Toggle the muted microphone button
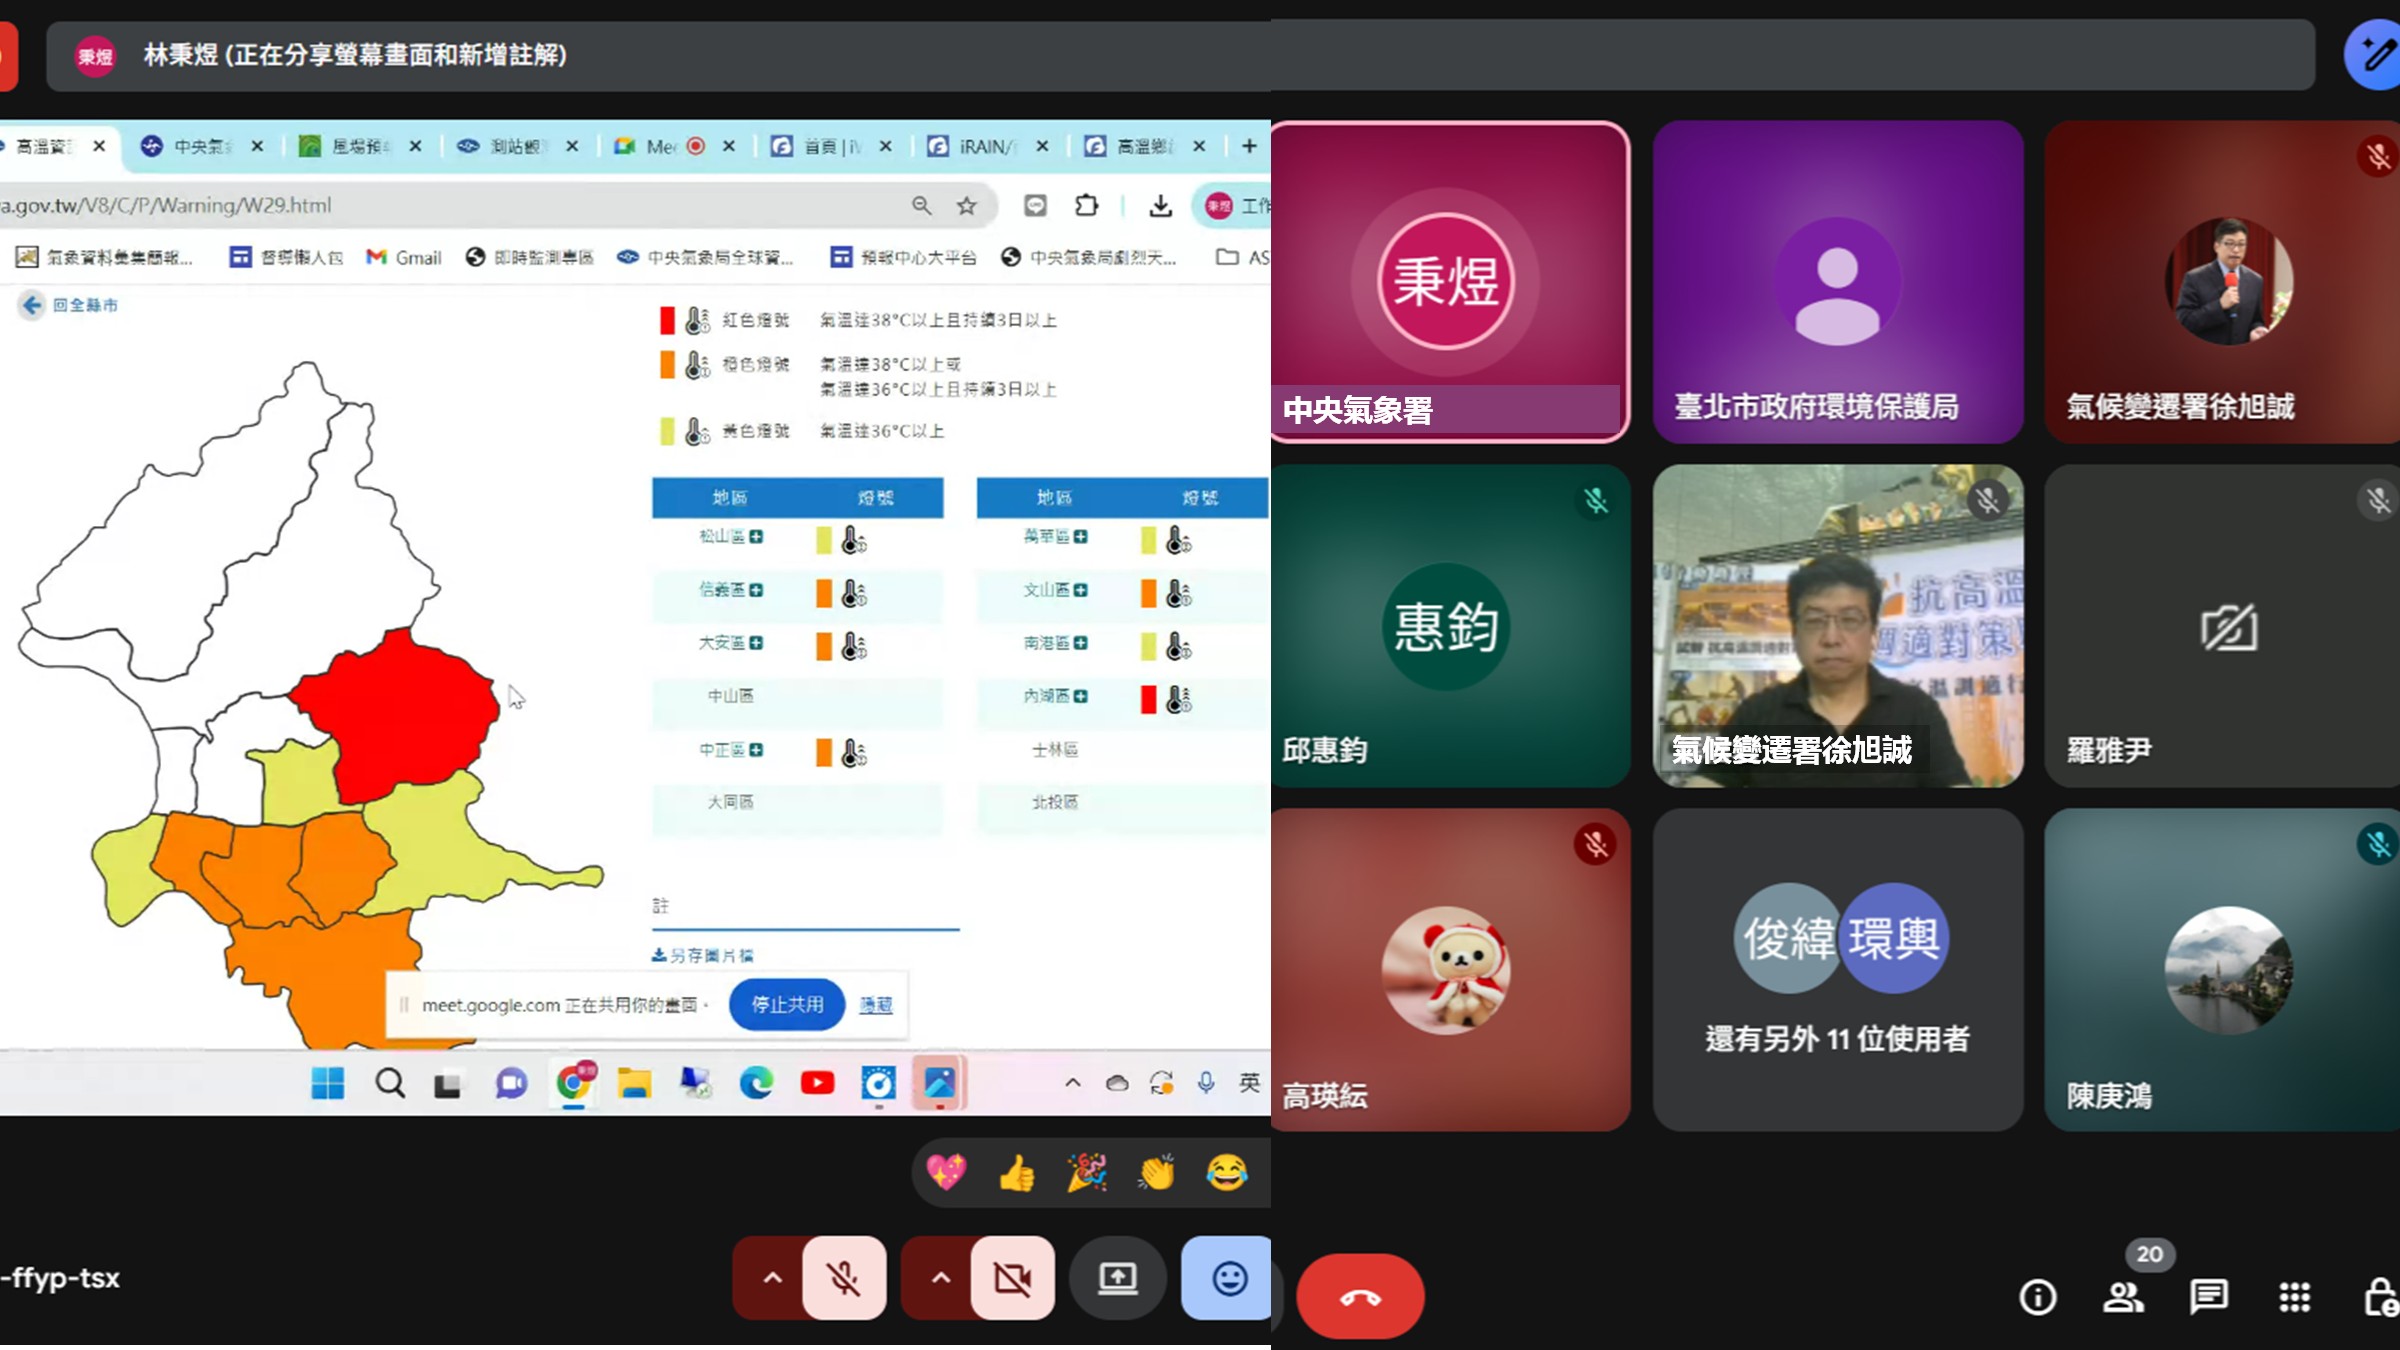The image size is (2400, 1350). [844, 1278]
